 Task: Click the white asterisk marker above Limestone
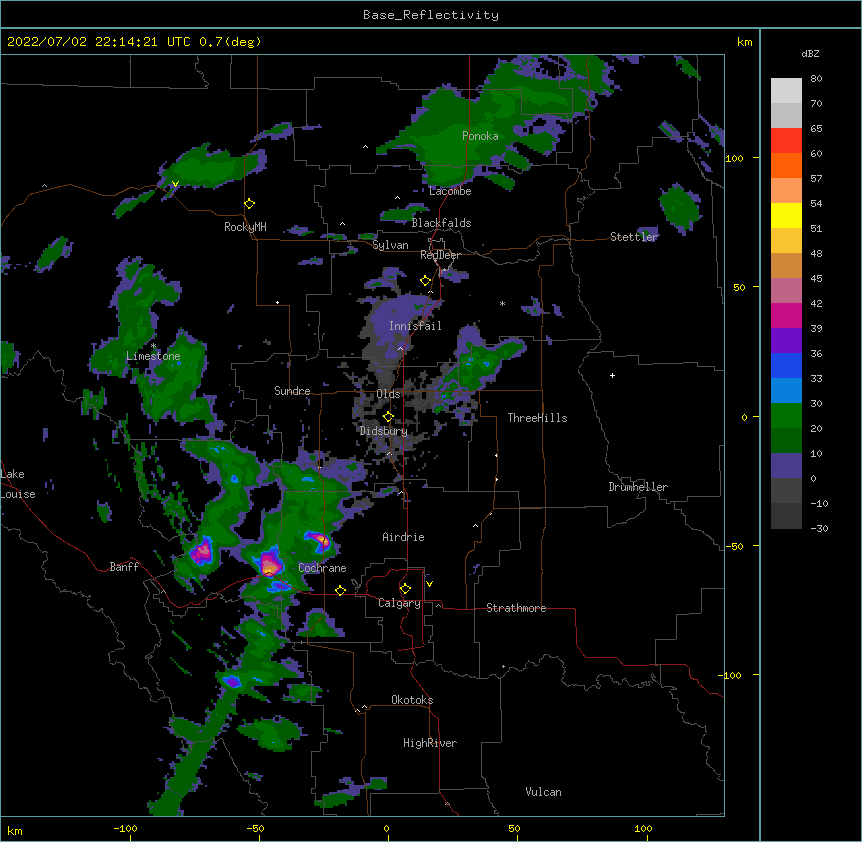coord(154,346)
